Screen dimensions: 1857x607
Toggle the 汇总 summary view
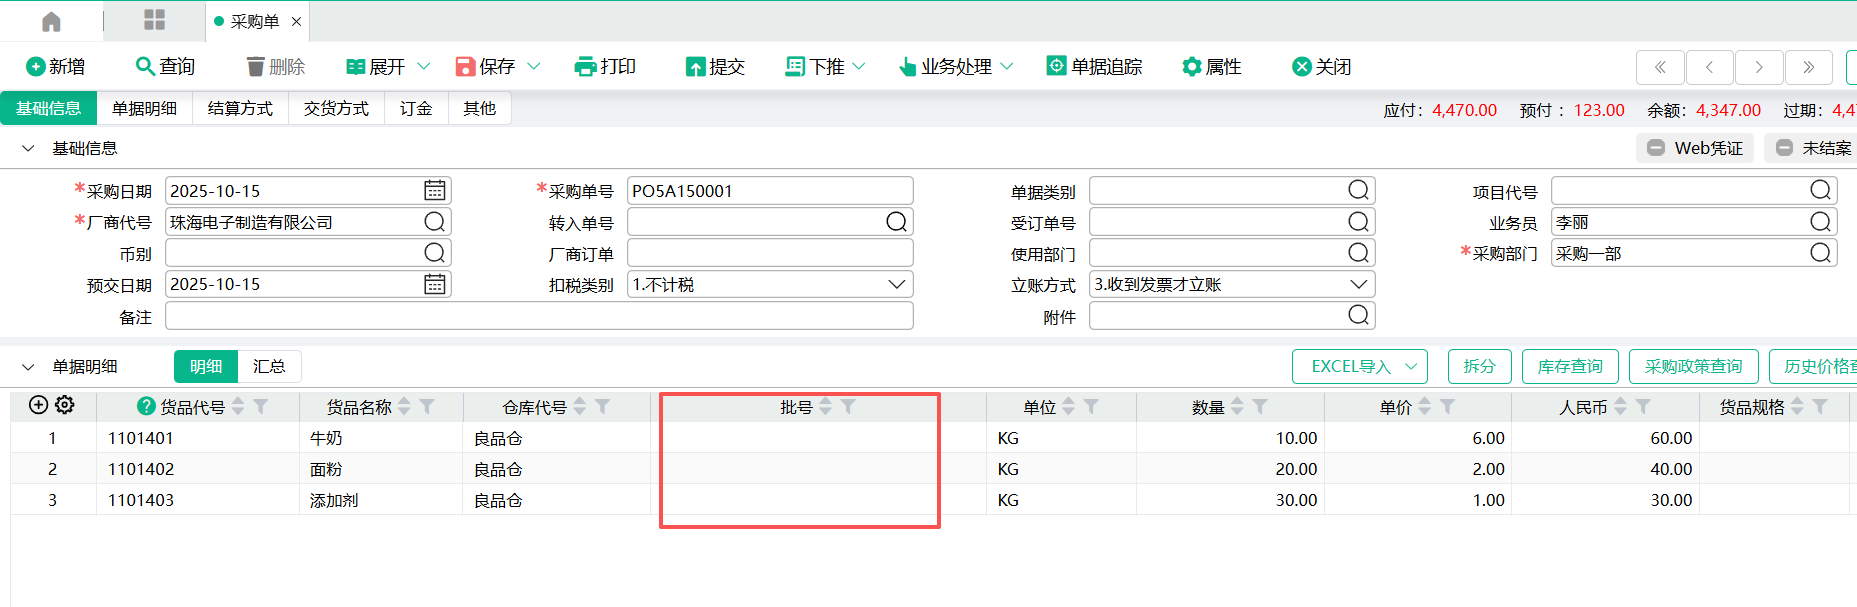click(269, 367)
